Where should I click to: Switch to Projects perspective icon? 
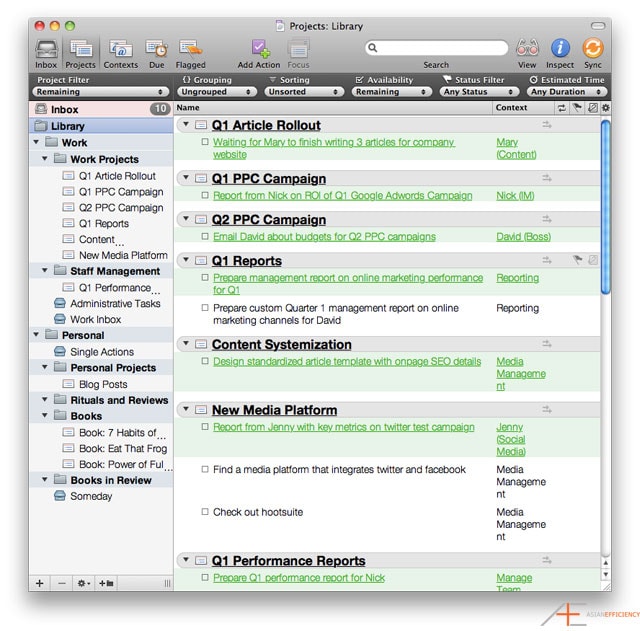(x=80, y=49)
